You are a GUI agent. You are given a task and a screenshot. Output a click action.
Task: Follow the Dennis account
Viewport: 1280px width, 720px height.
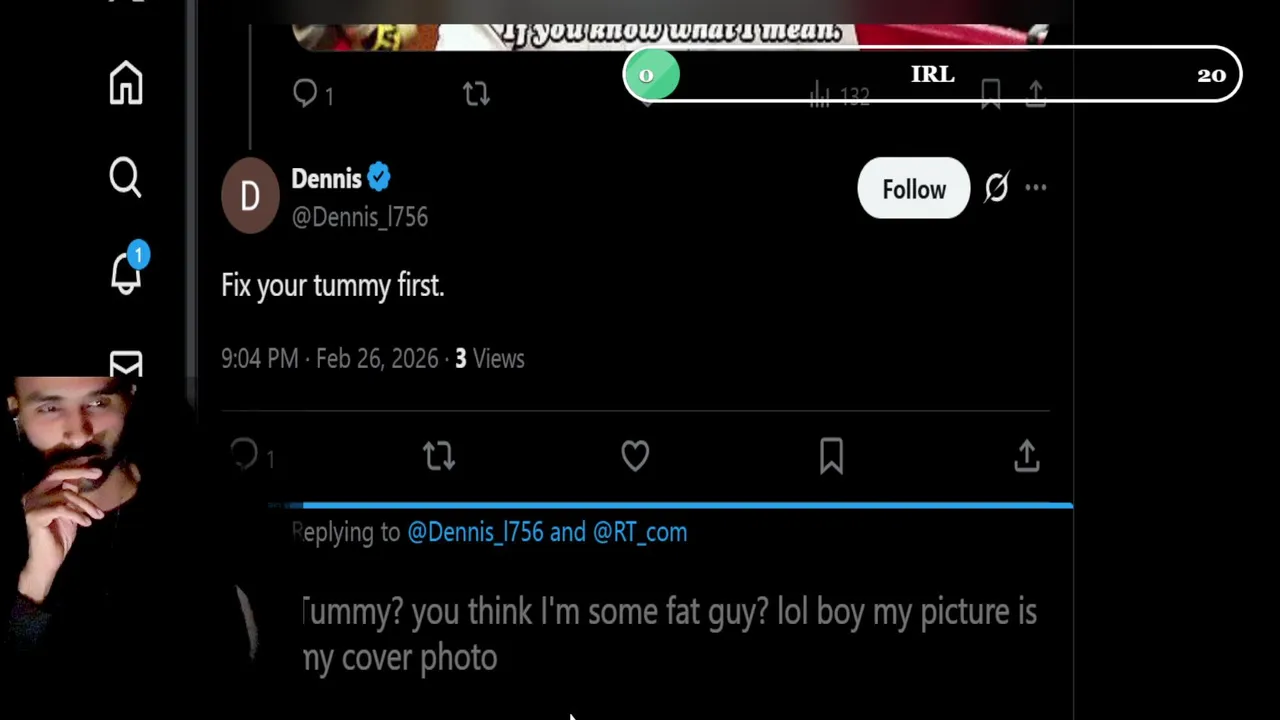913,189
